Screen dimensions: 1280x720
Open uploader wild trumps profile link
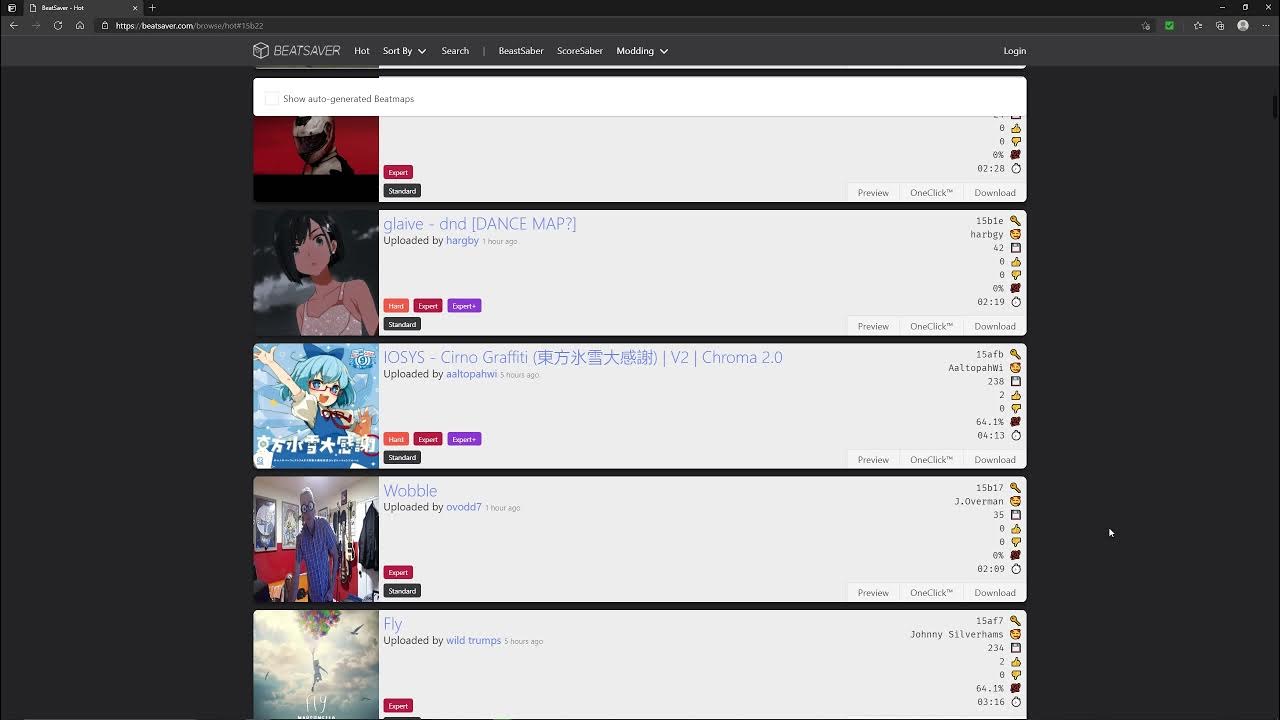473,641
